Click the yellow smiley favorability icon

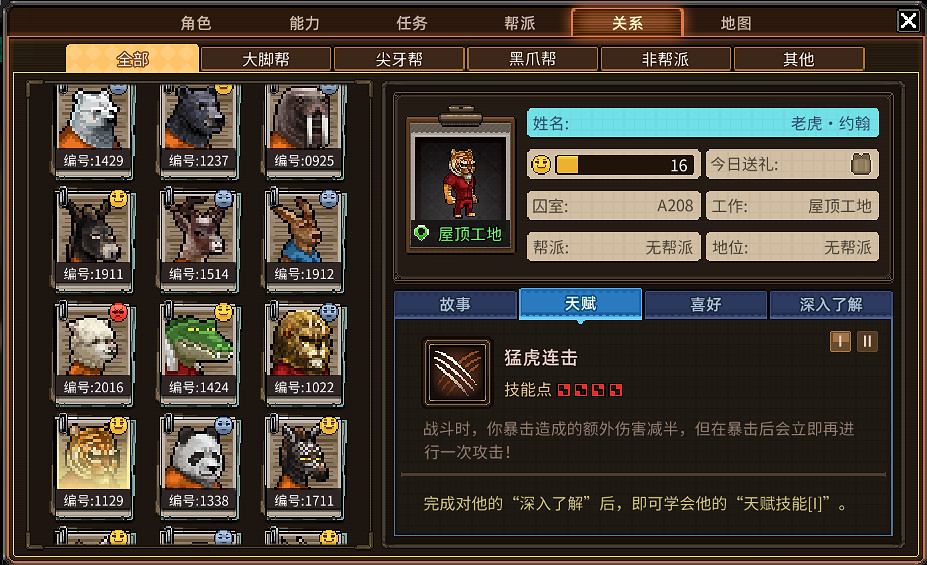(541, 164)
